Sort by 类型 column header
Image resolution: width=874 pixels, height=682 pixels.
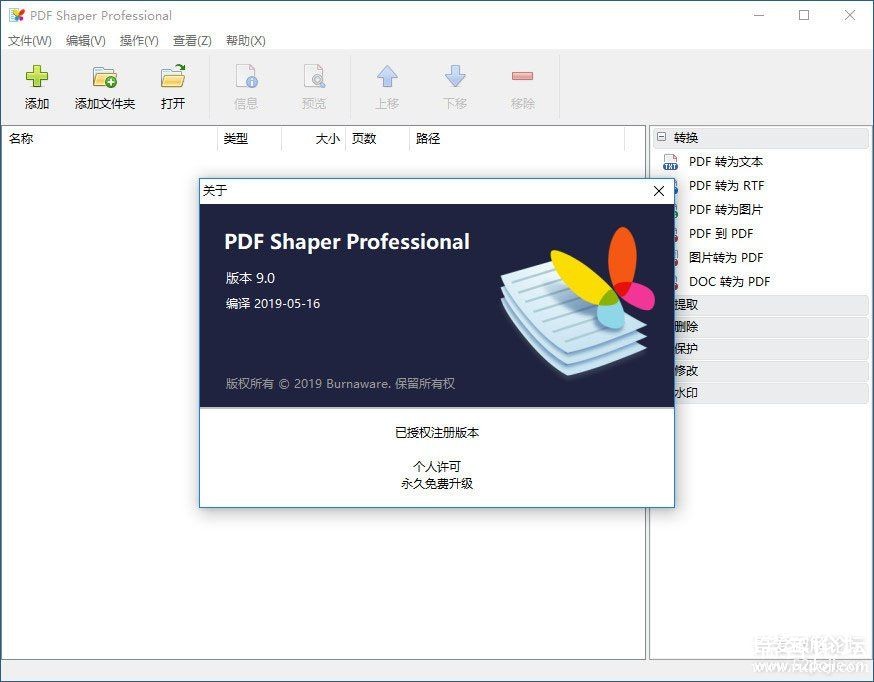coord(249,139)
